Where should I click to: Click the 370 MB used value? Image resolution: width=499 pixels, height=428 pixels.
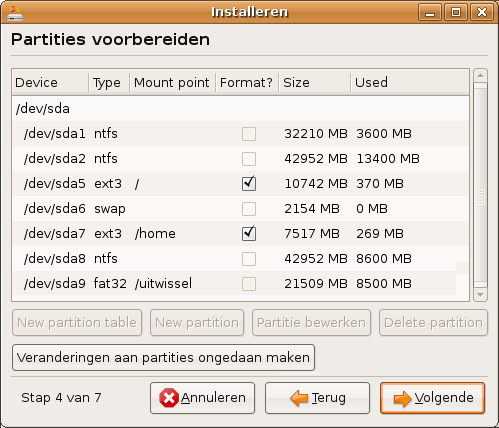[x=380, y=184]
